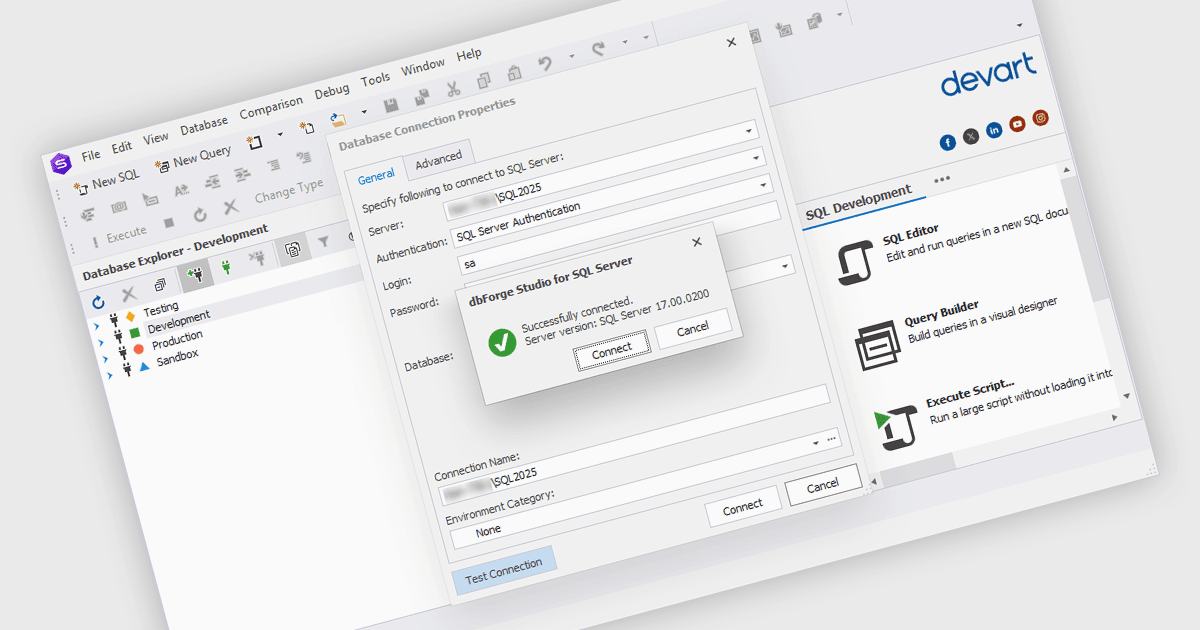
Task: Click Change Type in the toolbar
Action: click(288, 189)
